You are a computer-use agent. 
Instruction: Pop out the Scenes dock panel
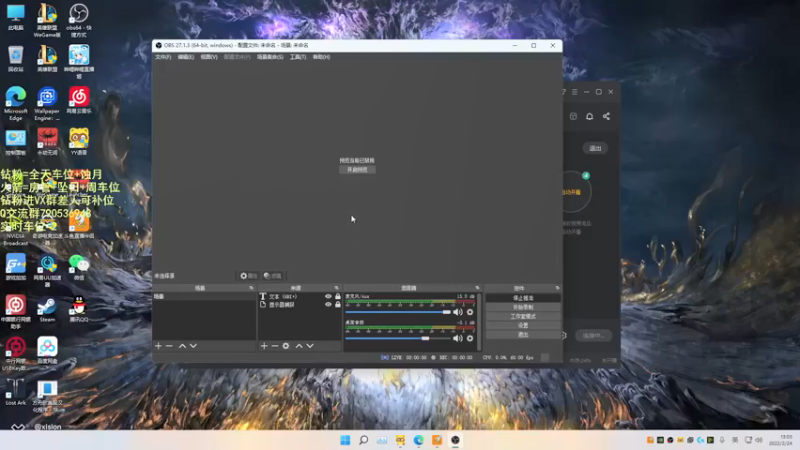coord(251,288)
